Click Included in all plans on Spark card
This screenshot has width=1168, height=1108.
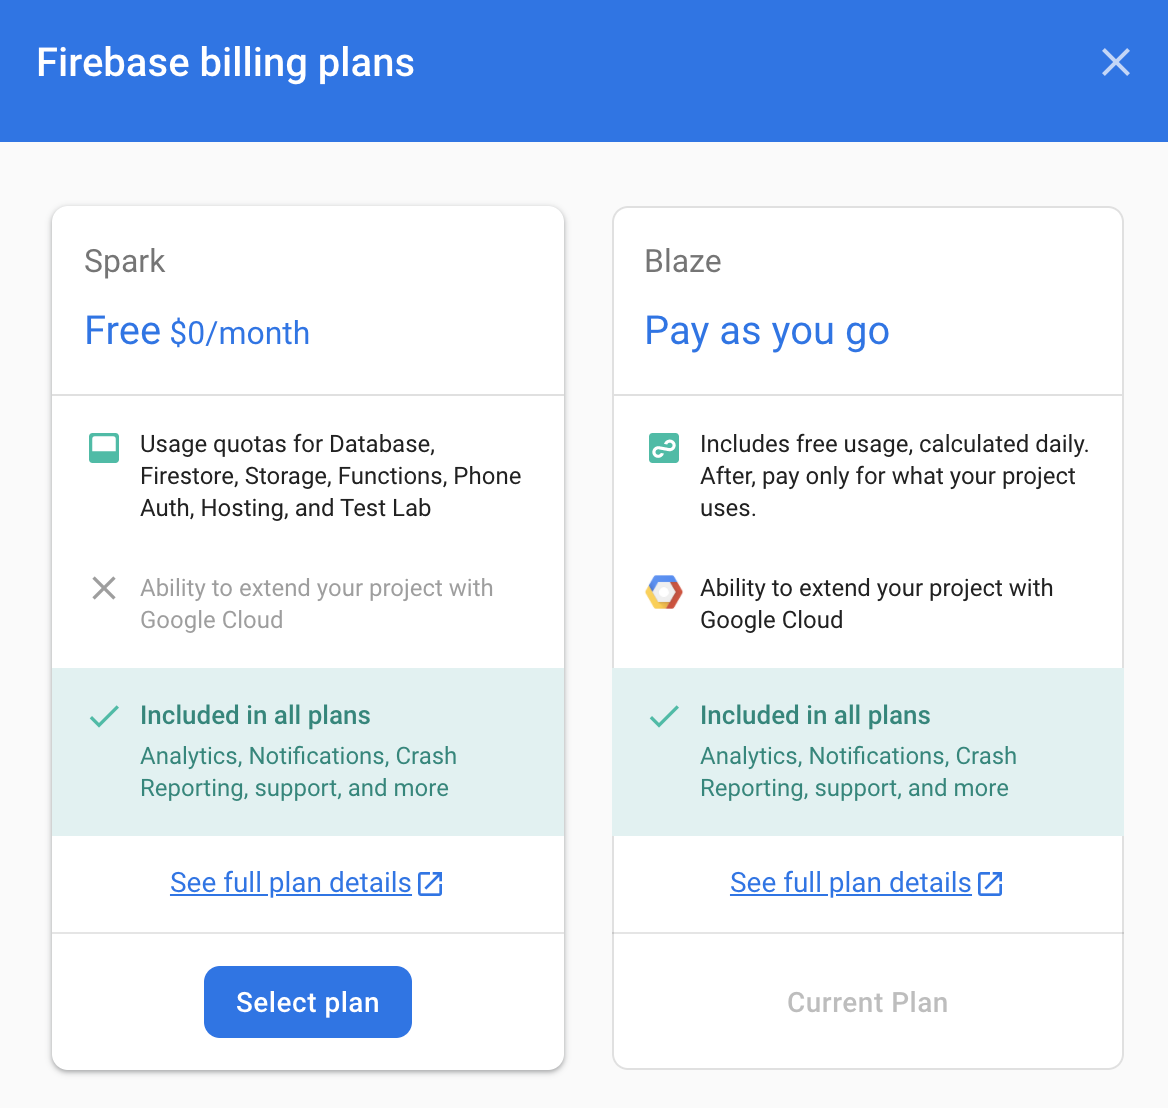point(255,715)
